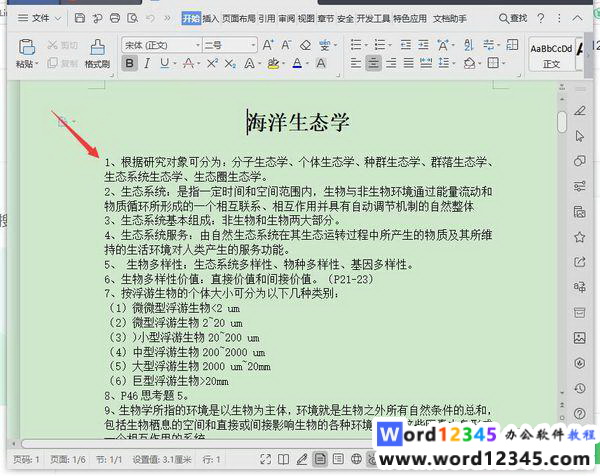
Task: Click the Sort (A-Z) icon
Action: click(x=468, y=45)
